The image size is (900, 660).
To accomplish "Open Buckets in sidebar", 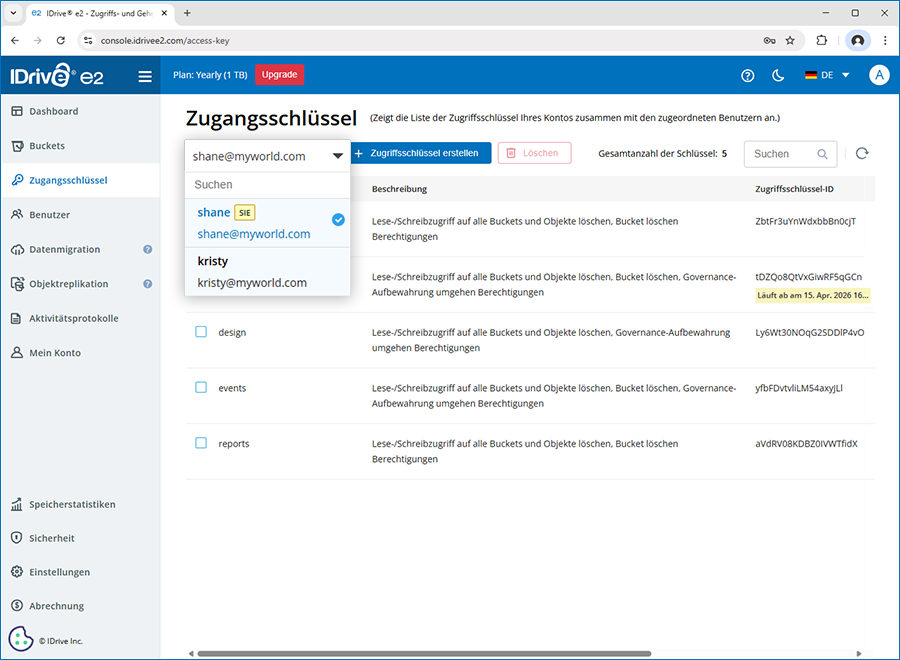I will coord(80,146).
